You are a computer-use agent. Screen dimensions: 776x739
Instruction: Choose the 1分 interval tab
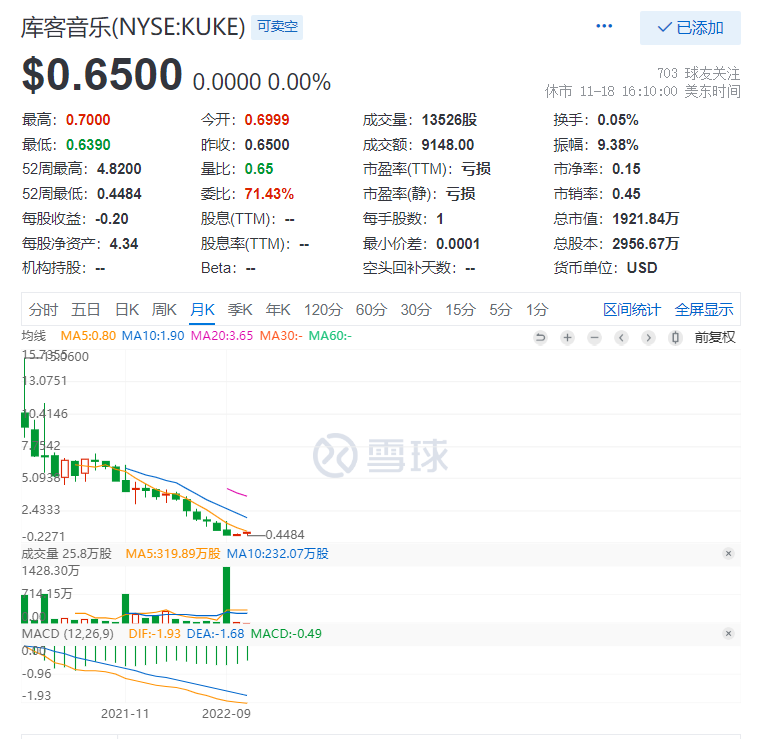537,309
